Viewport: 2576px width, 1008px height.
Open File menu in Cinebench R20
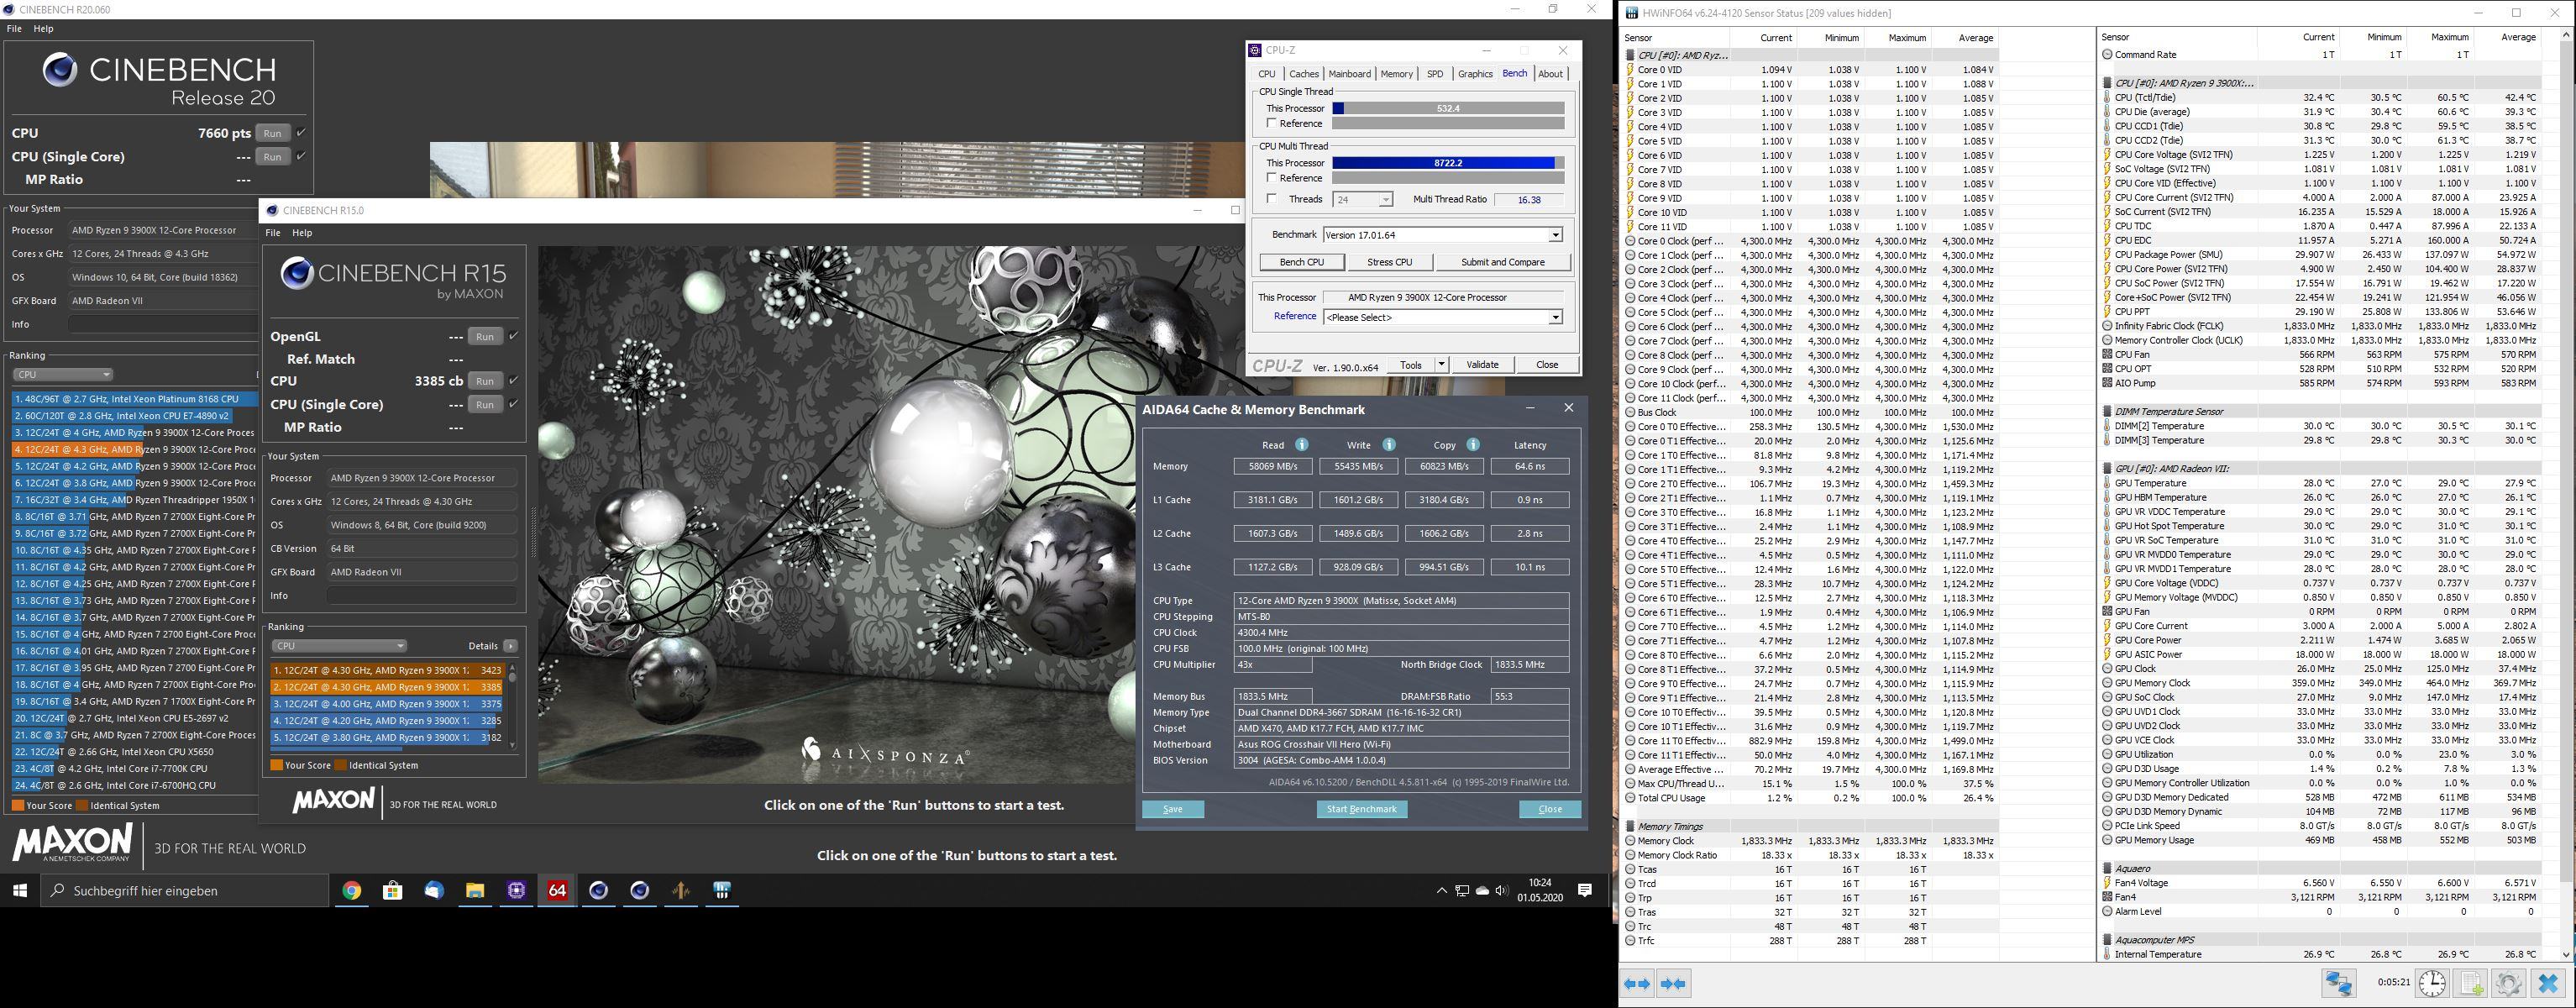click(14, 28)
